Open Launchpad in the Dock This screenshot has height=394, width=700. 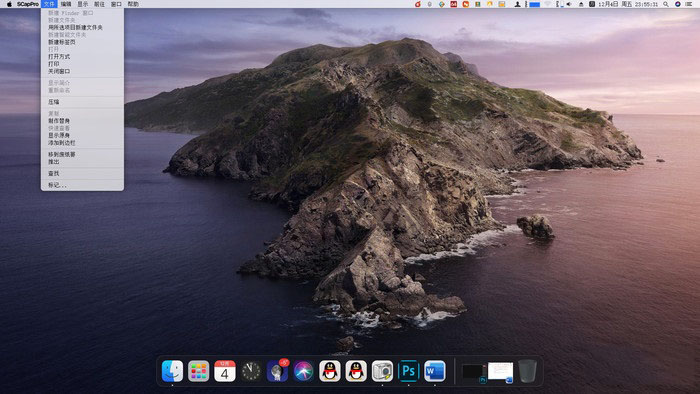199,371
